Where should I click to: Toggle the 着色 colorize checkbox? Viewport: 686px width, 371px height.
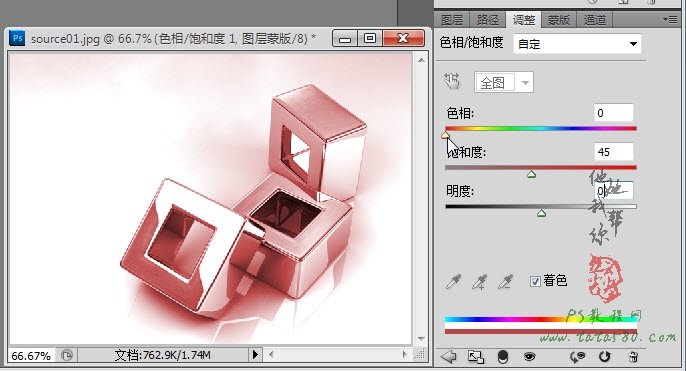(535, 281)
